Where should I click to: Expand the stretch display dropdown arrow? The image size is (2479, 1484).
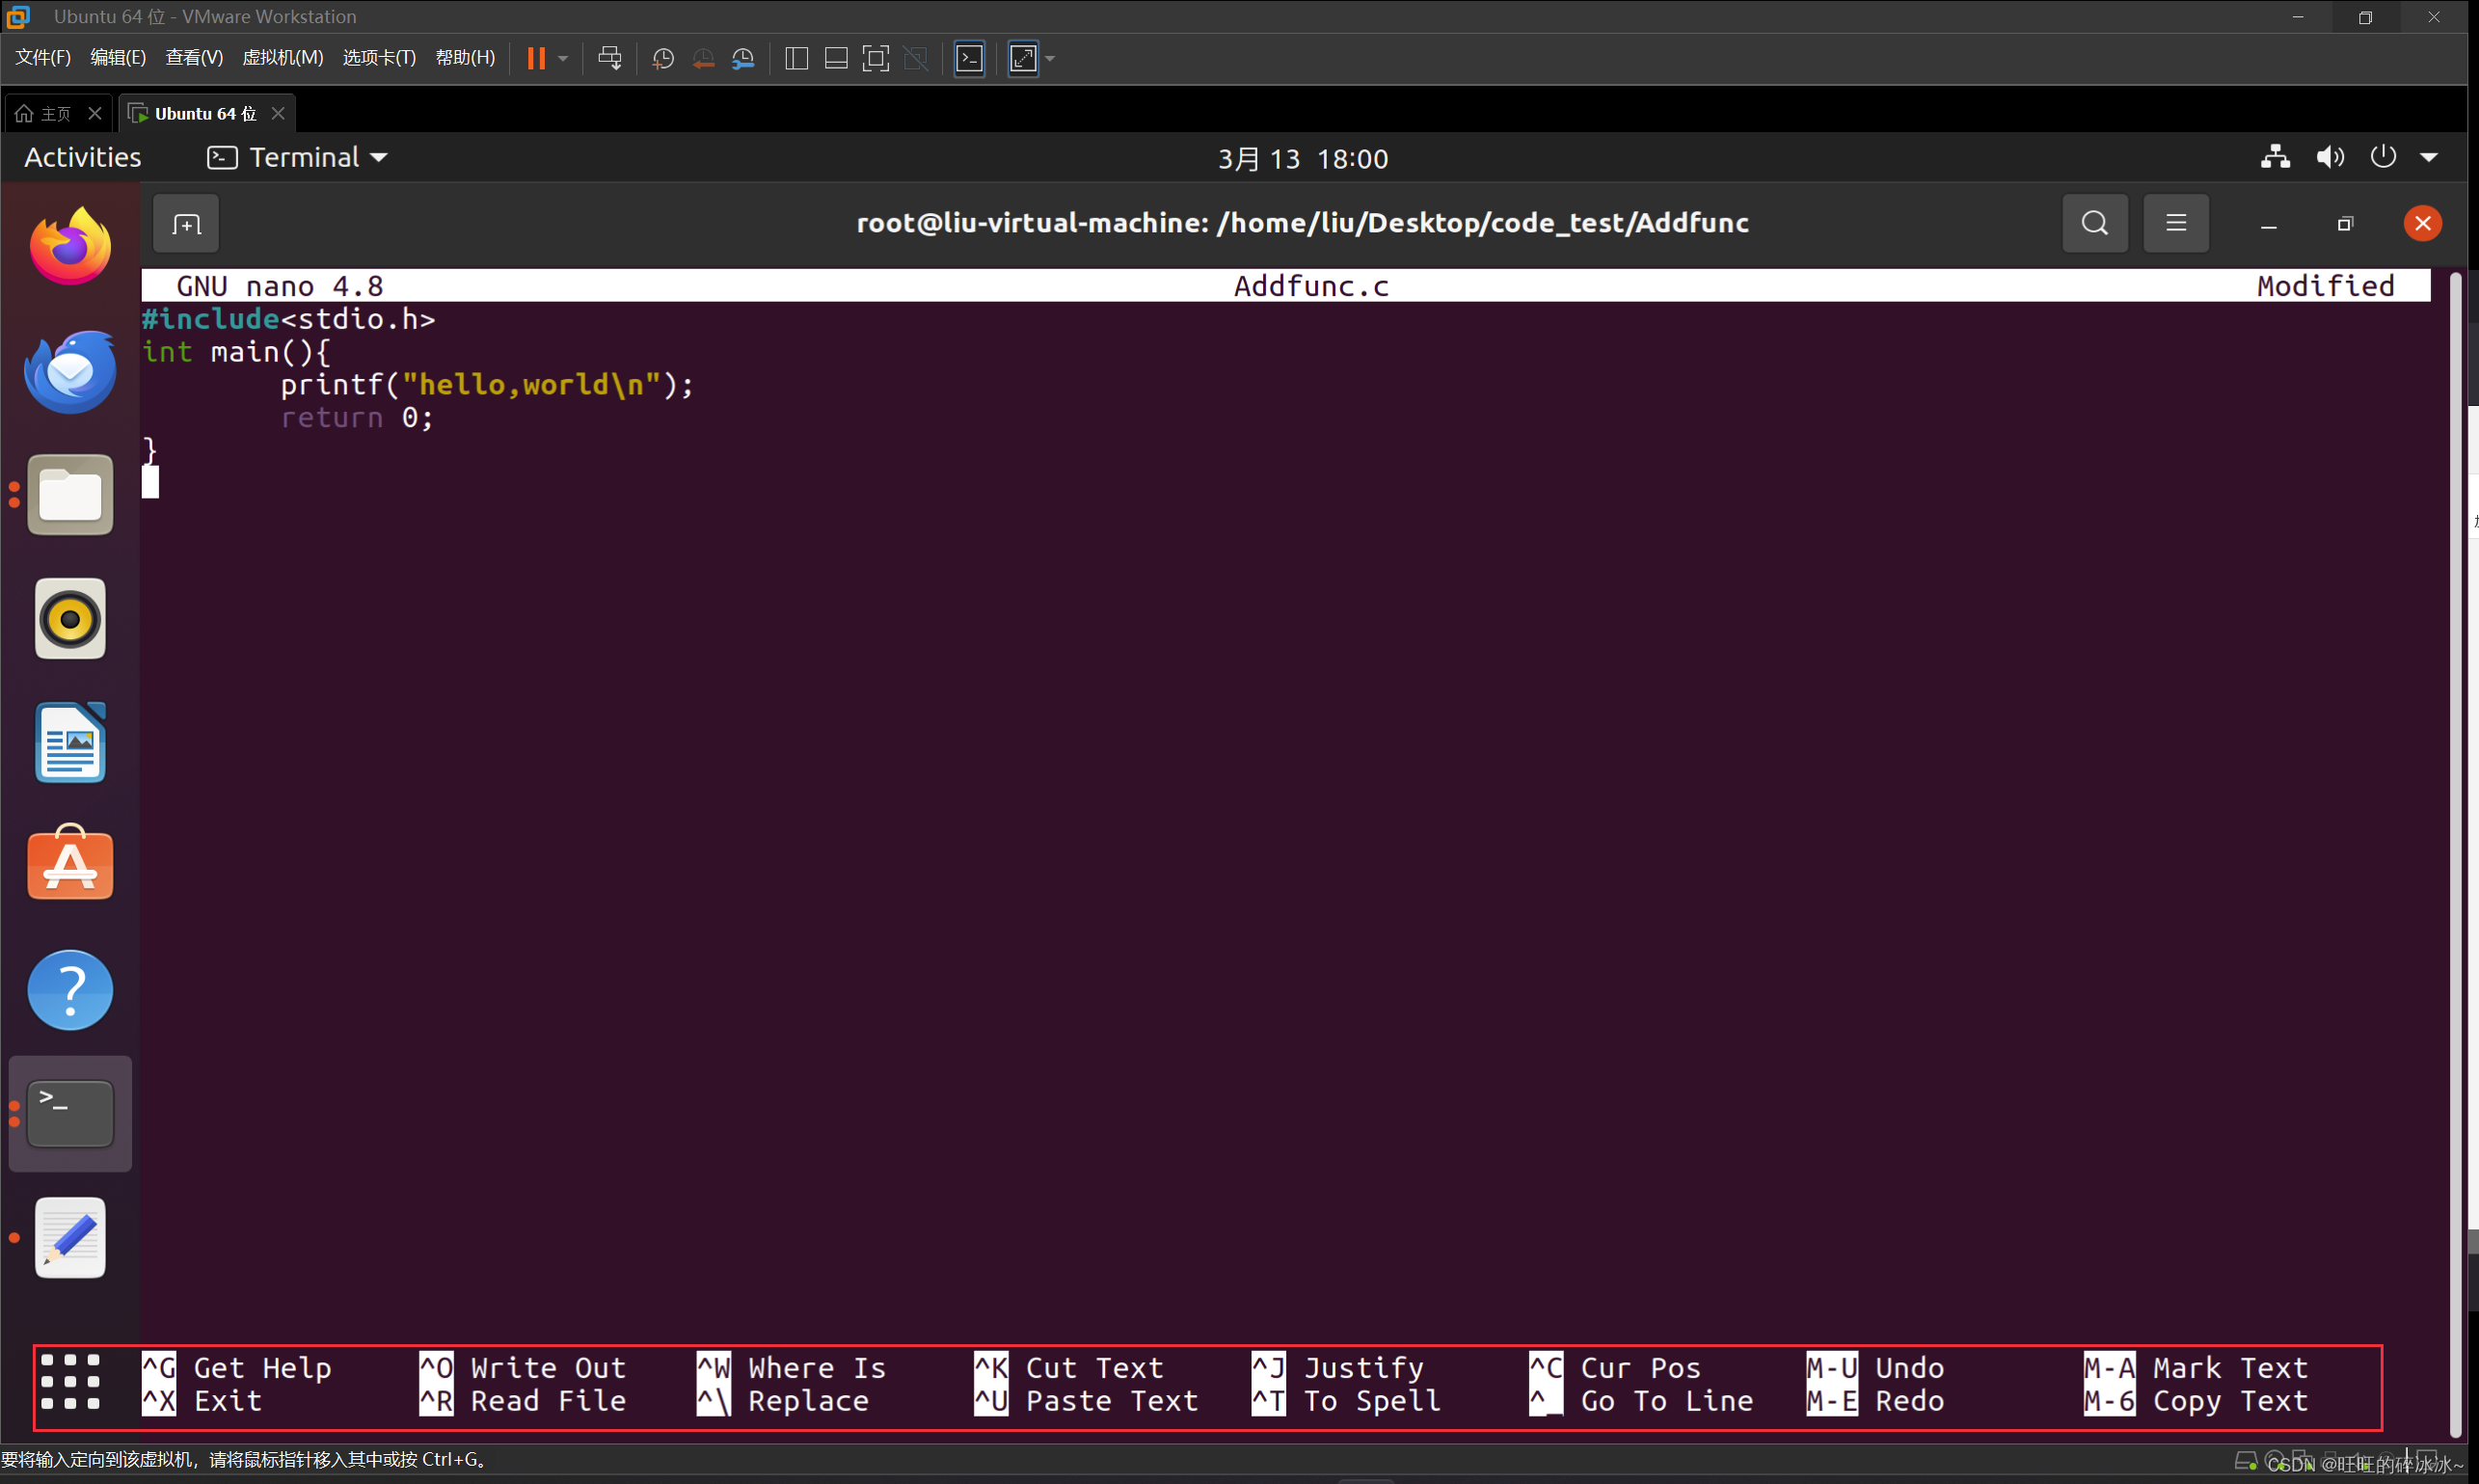click(x=1050, y=58)
